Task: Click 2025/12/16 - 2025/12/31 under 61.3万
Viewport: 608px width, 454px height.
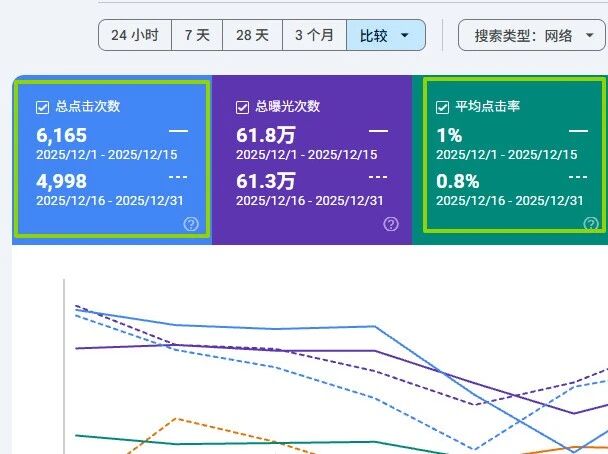Action: pyautogui.click(x=310, y=201)
